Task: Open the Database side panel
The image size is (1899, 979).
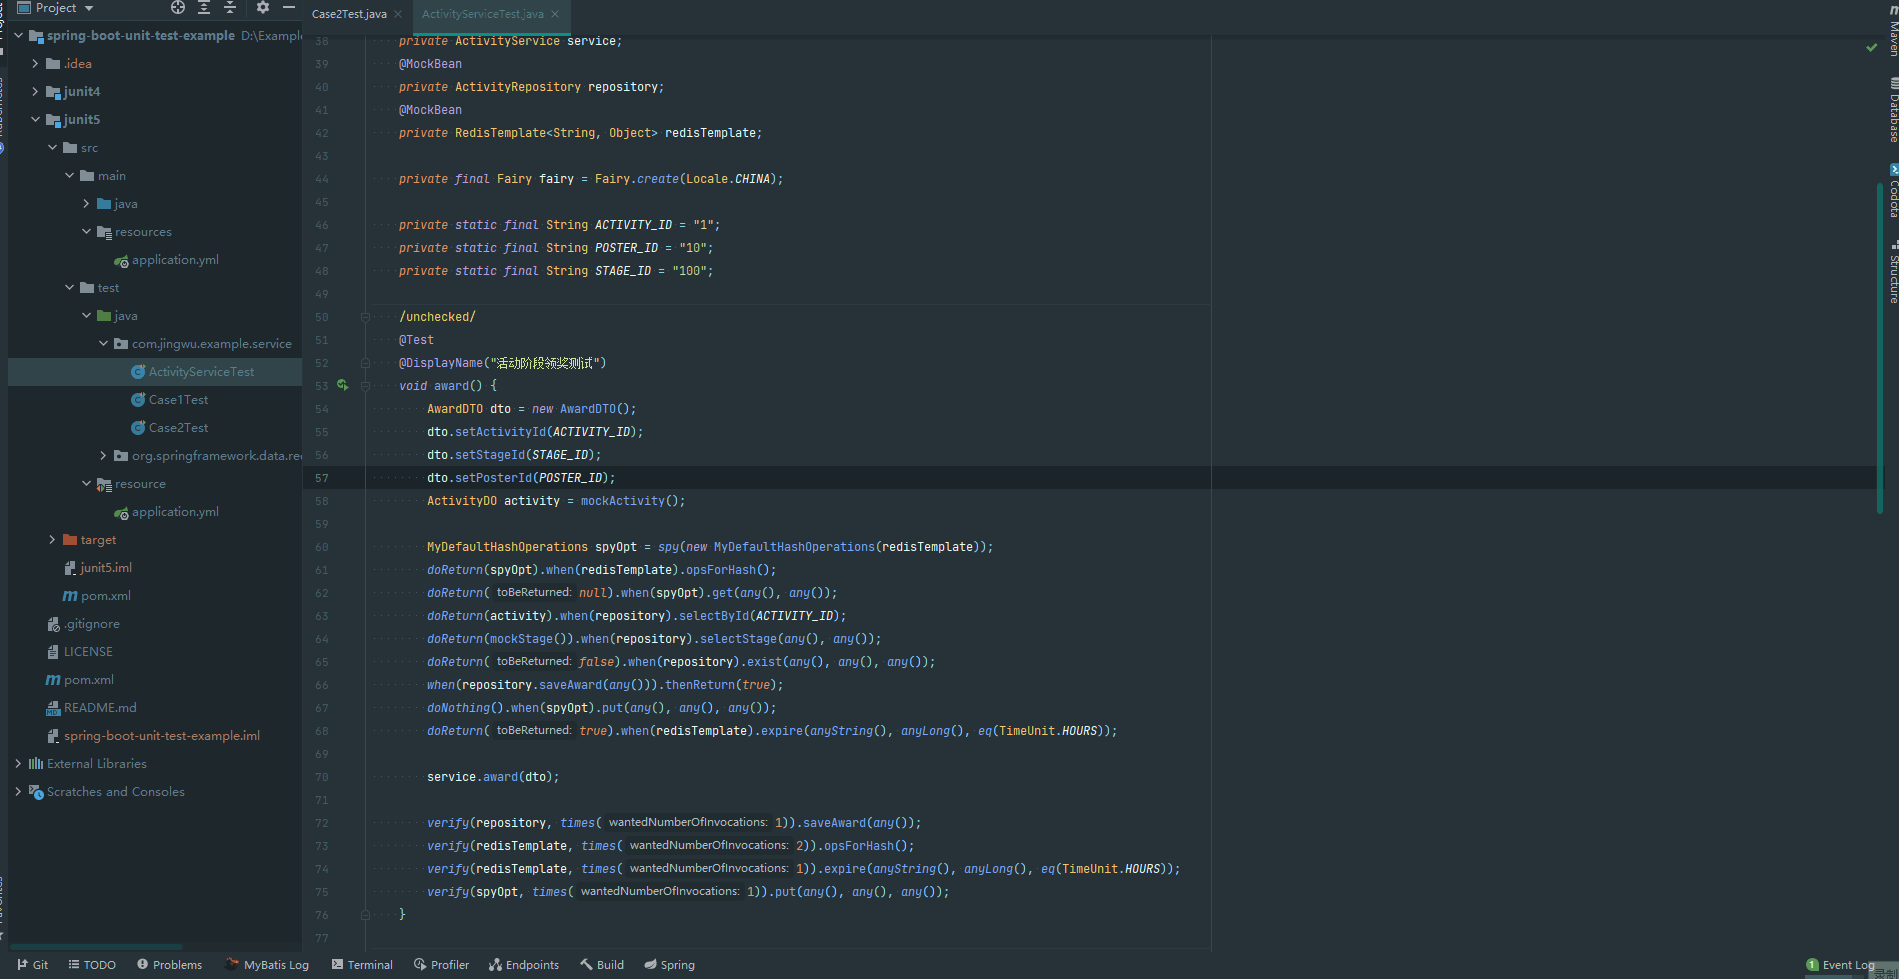Action: tap(1892, 110)
